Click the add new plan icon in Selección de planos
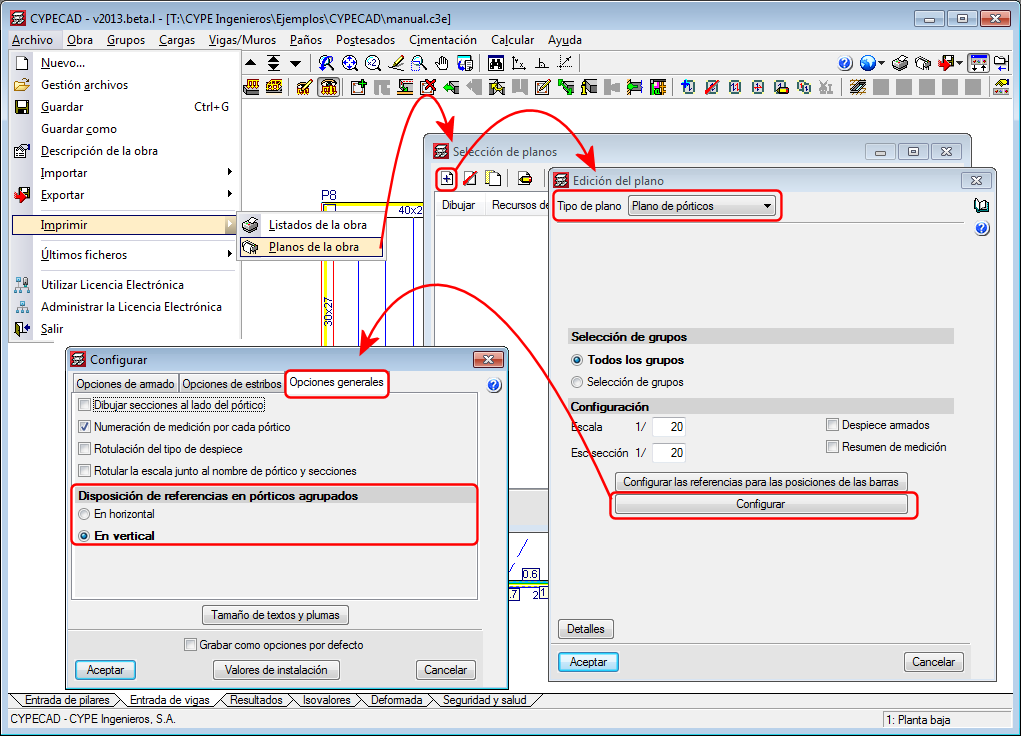The width and height of the screenshot is (1021, 736). (x=447, y=178)
